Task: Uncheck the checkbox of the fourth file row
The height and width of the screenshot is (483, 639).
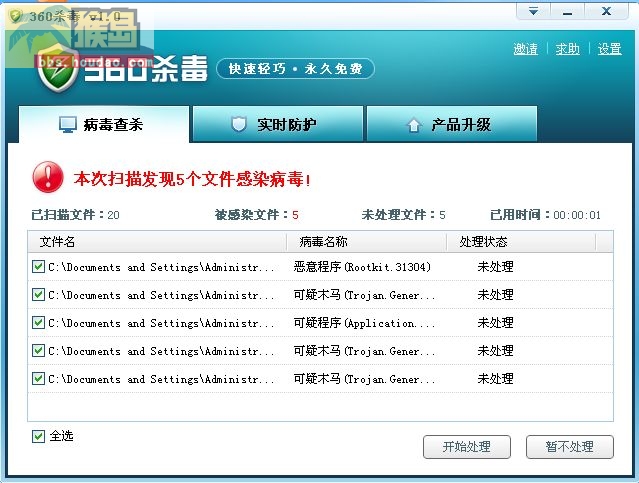Action: (38, 351)
